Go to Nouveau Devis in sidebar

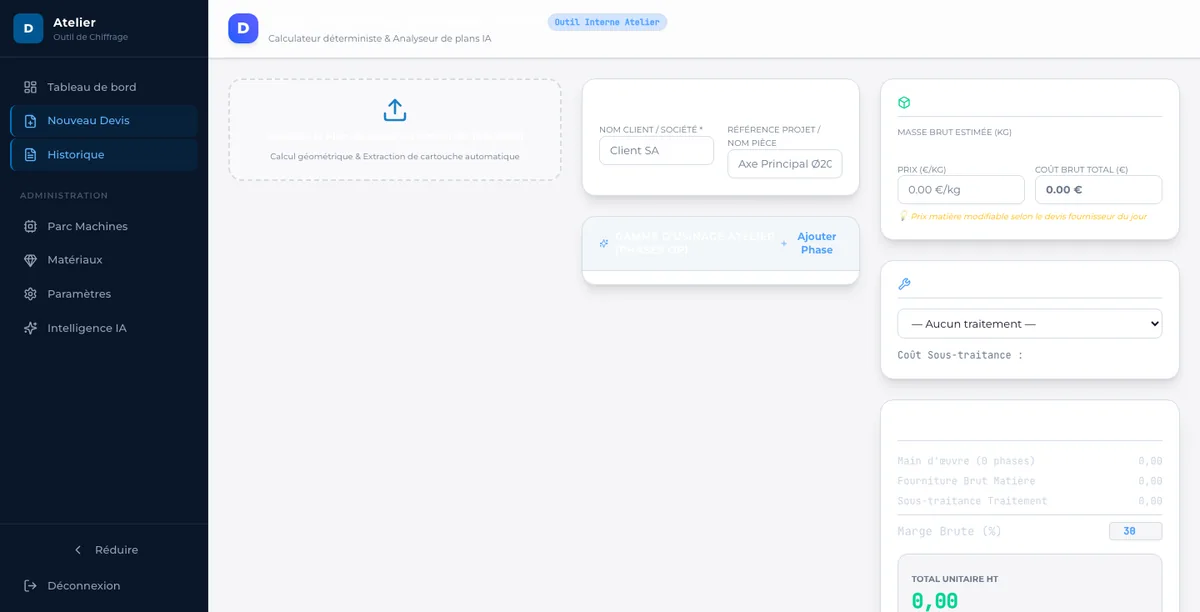(x=104, y=121)
